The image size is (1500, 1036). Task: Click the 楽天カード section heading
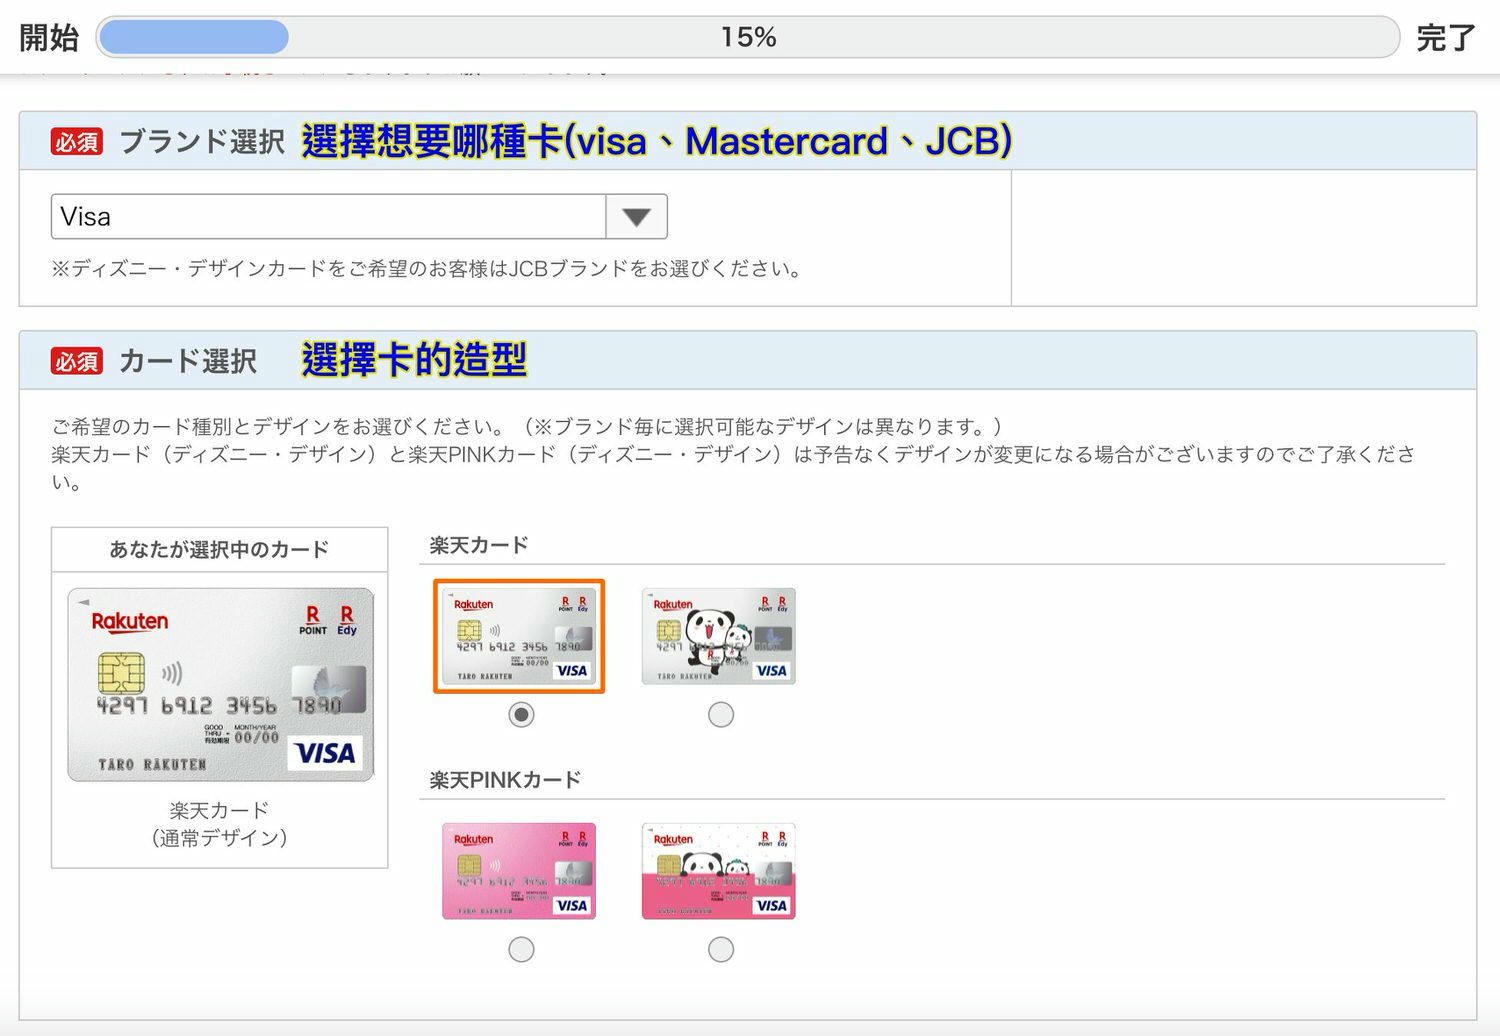[x=477, y=544]
